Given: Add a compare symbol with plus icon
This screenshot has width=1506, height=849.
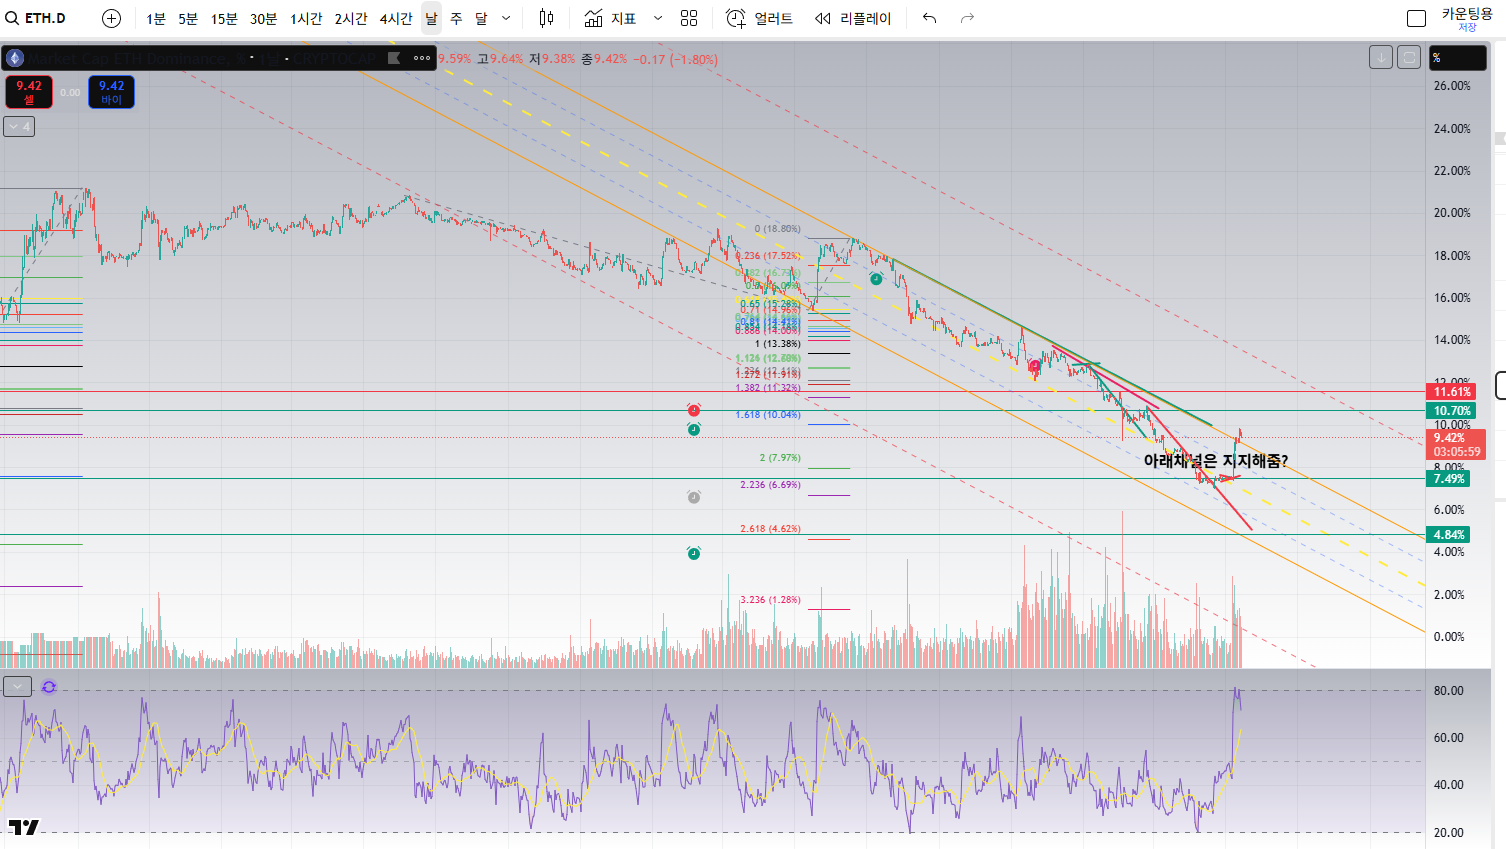Looking at the screenshot, I should 112,18.
